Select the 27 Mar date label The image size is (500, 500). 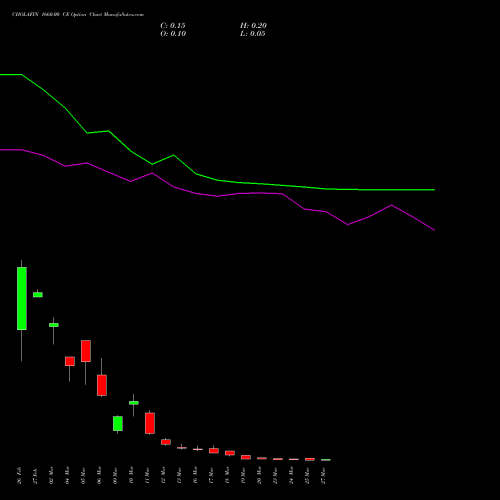click(x=323, y=475)
